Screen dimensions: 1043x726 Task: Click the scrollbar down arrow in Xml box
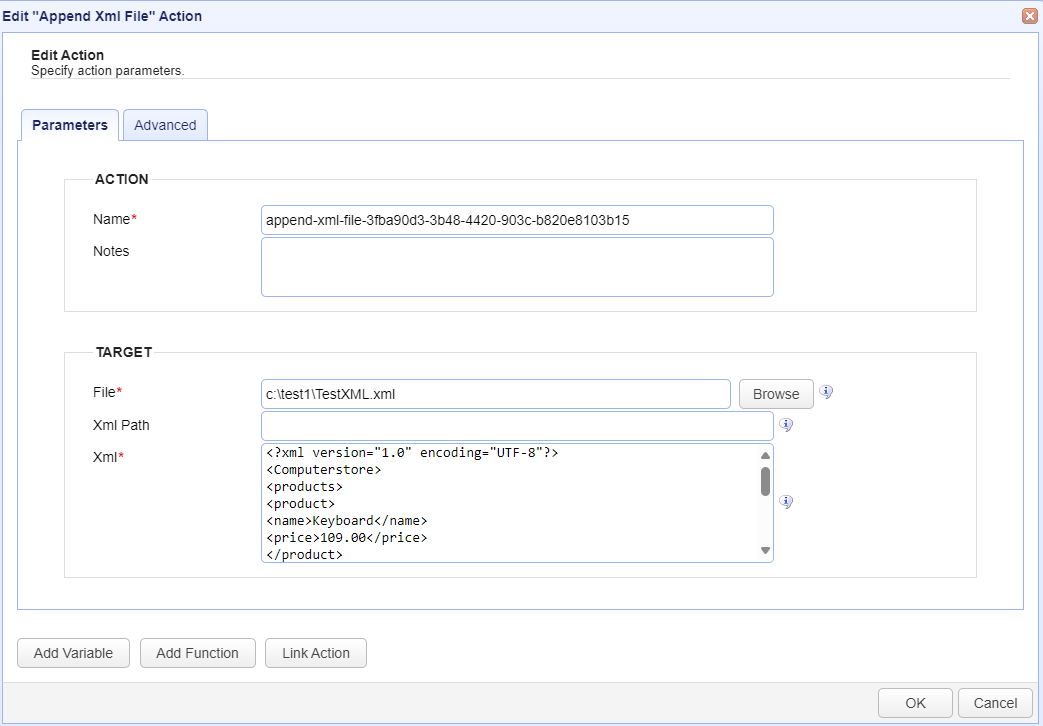(x=765, y=549)
